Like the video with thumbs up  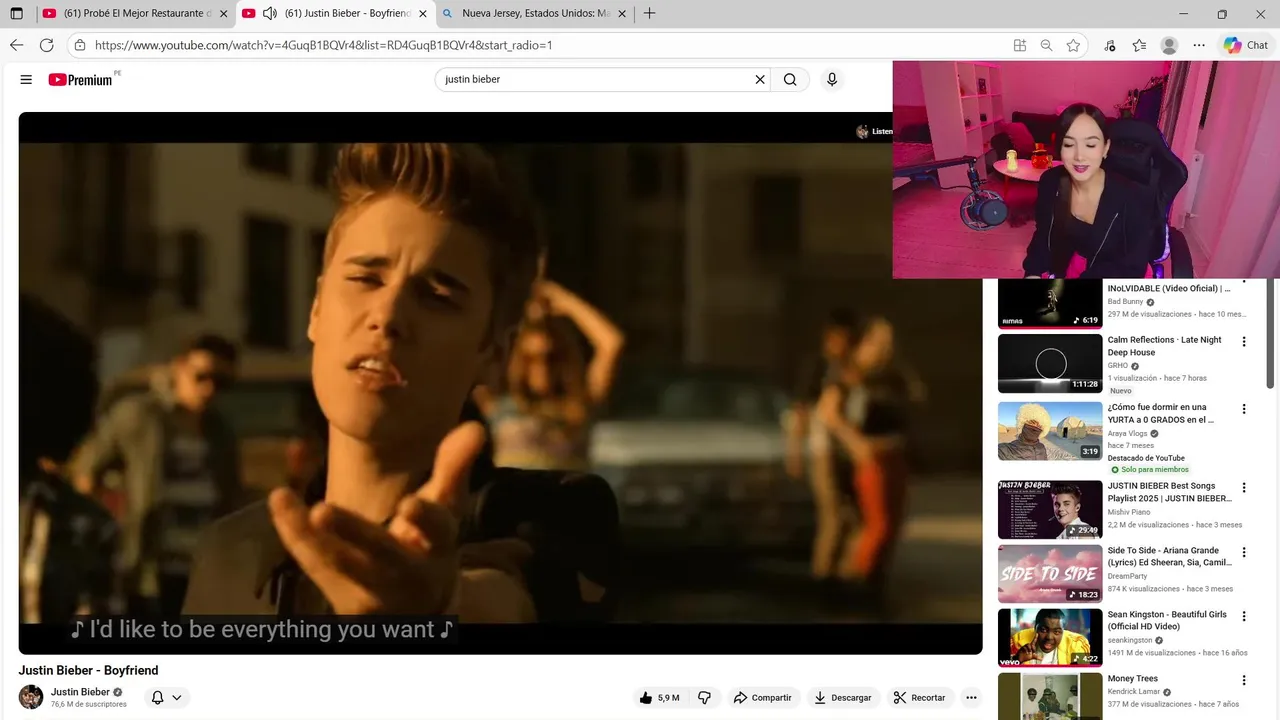[659, 698]
